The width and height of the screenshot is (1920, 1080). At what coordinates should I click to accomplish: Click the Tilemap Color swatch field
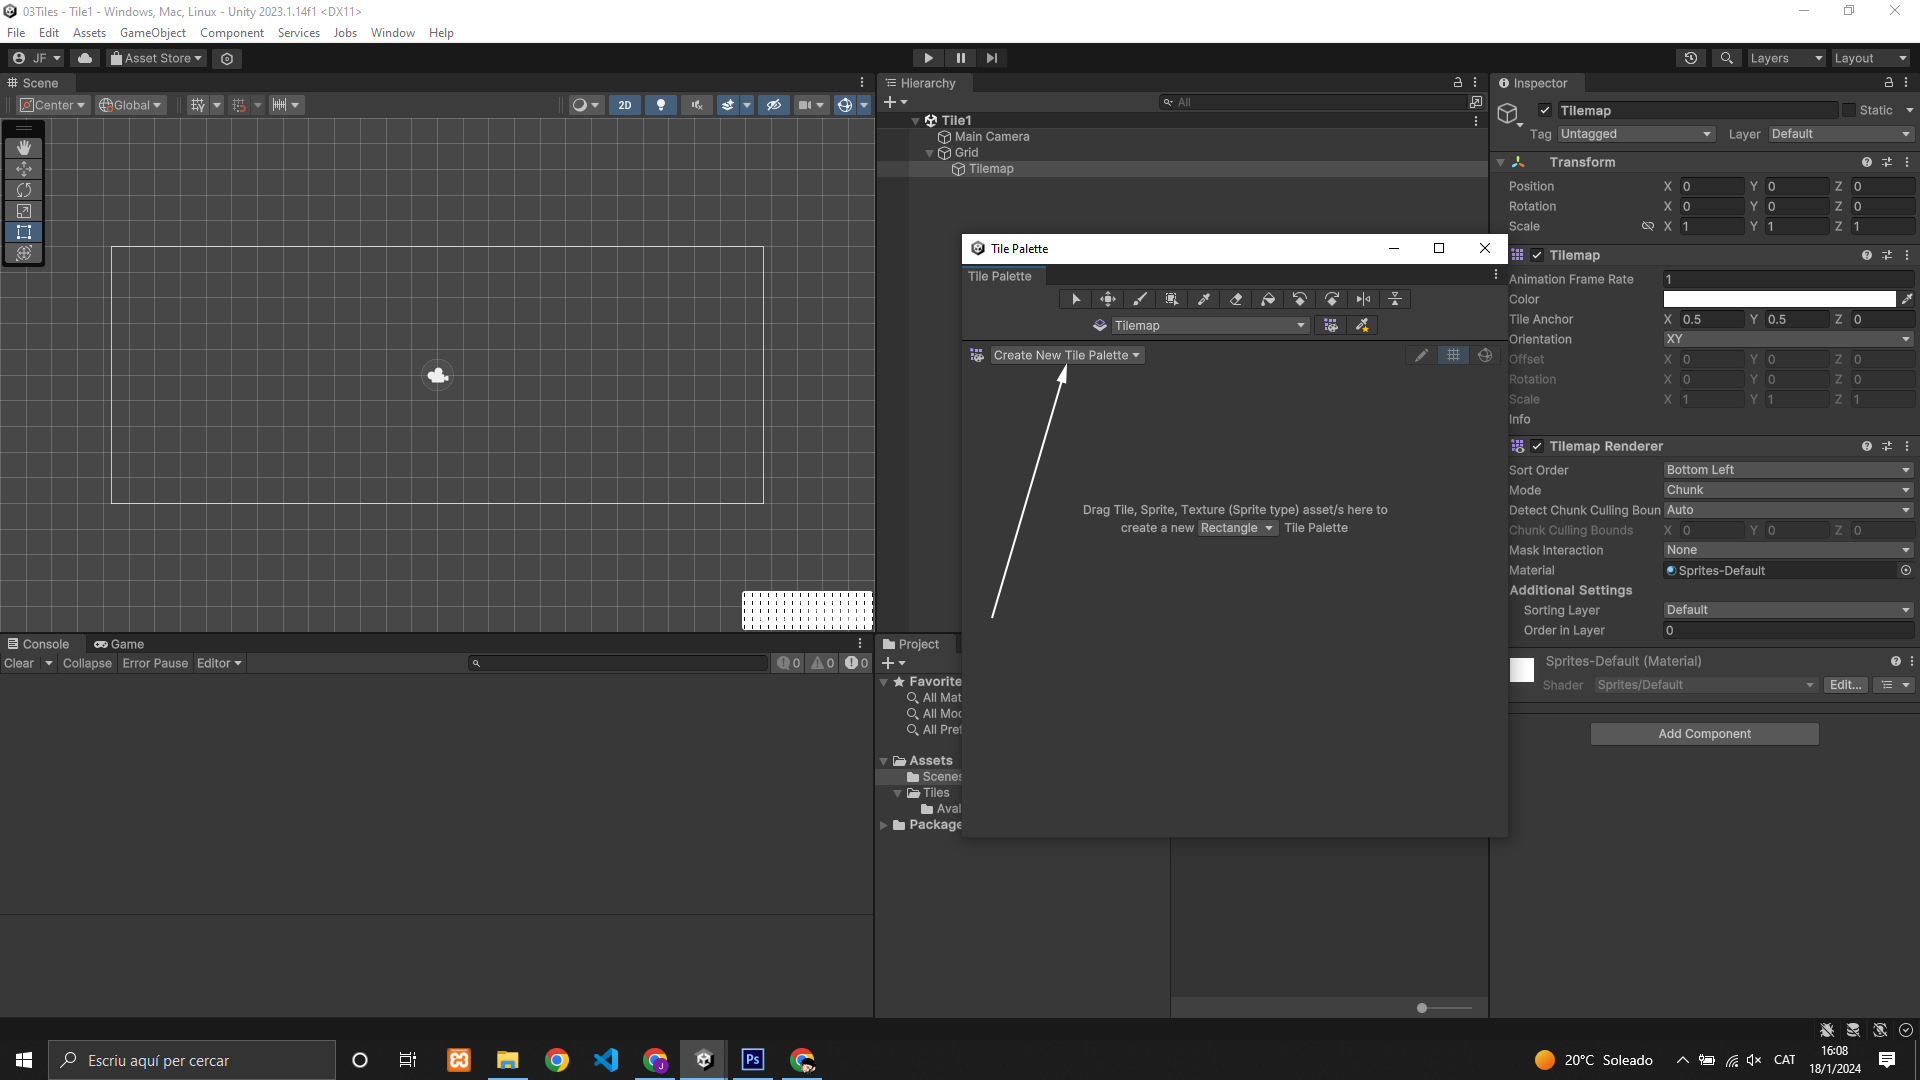pos(1779,299)
